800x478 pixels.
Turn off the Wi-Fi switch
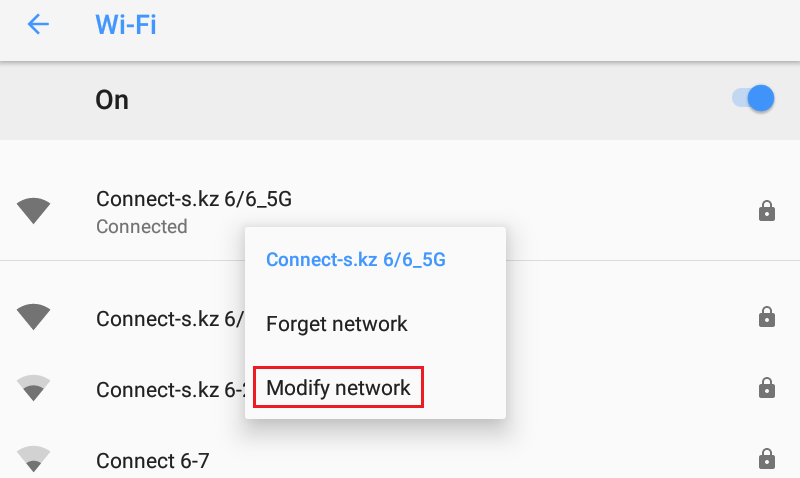click(x=755, y=99)
